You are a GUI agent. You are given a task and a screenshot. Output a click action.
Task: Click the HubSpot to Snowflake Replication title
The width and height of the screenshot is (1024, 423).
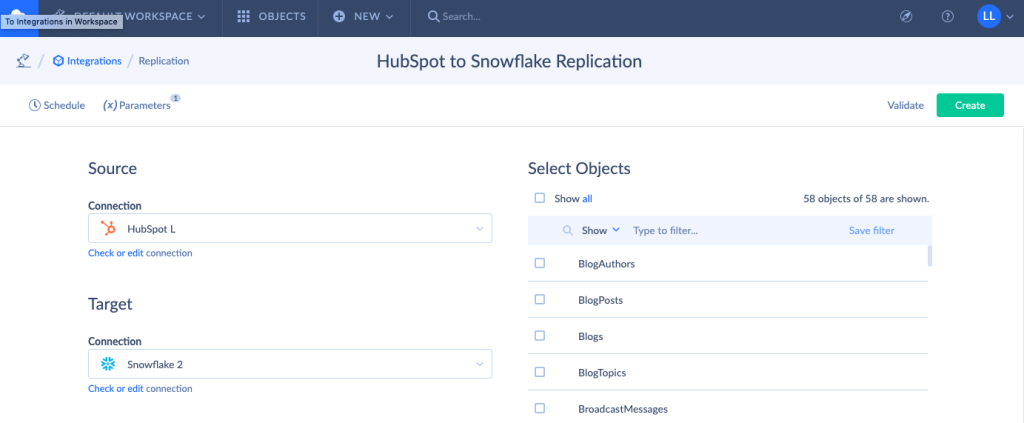509,61
